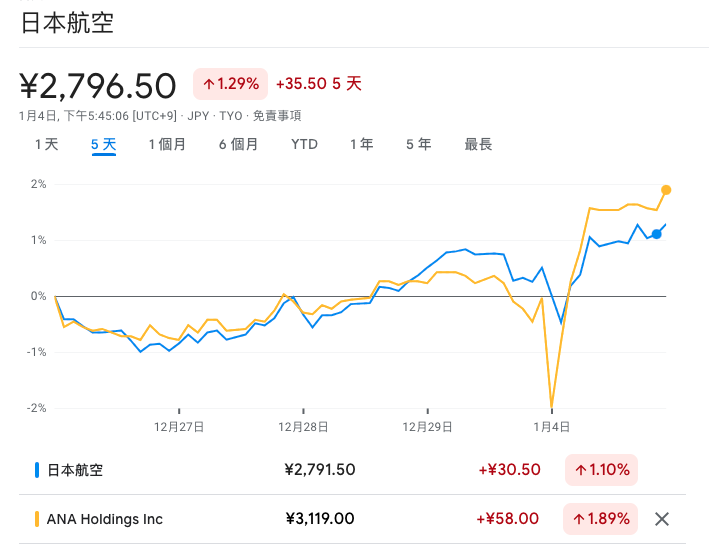This screenshot has height=552, width=709.
Task: Switch to the 6個月 range tab
Action: tap(238, 145)
